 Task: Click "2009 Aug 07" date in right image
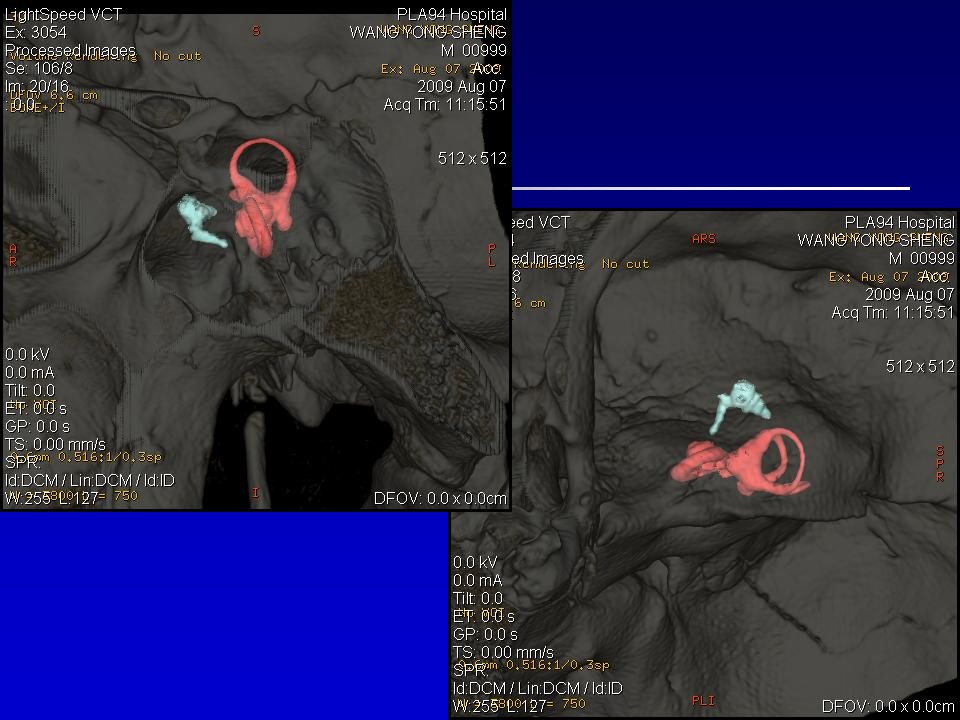click(x=910, y=294)
